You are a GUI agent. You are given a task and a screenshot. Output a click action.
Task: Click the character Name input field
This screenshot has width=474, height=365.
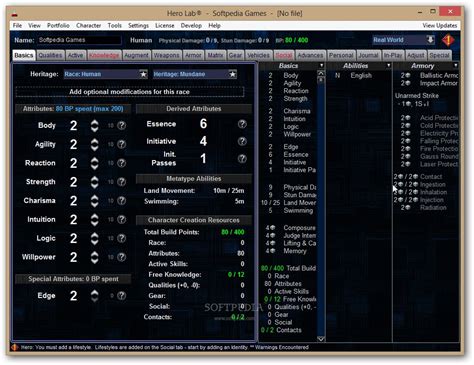click(79, 40)
